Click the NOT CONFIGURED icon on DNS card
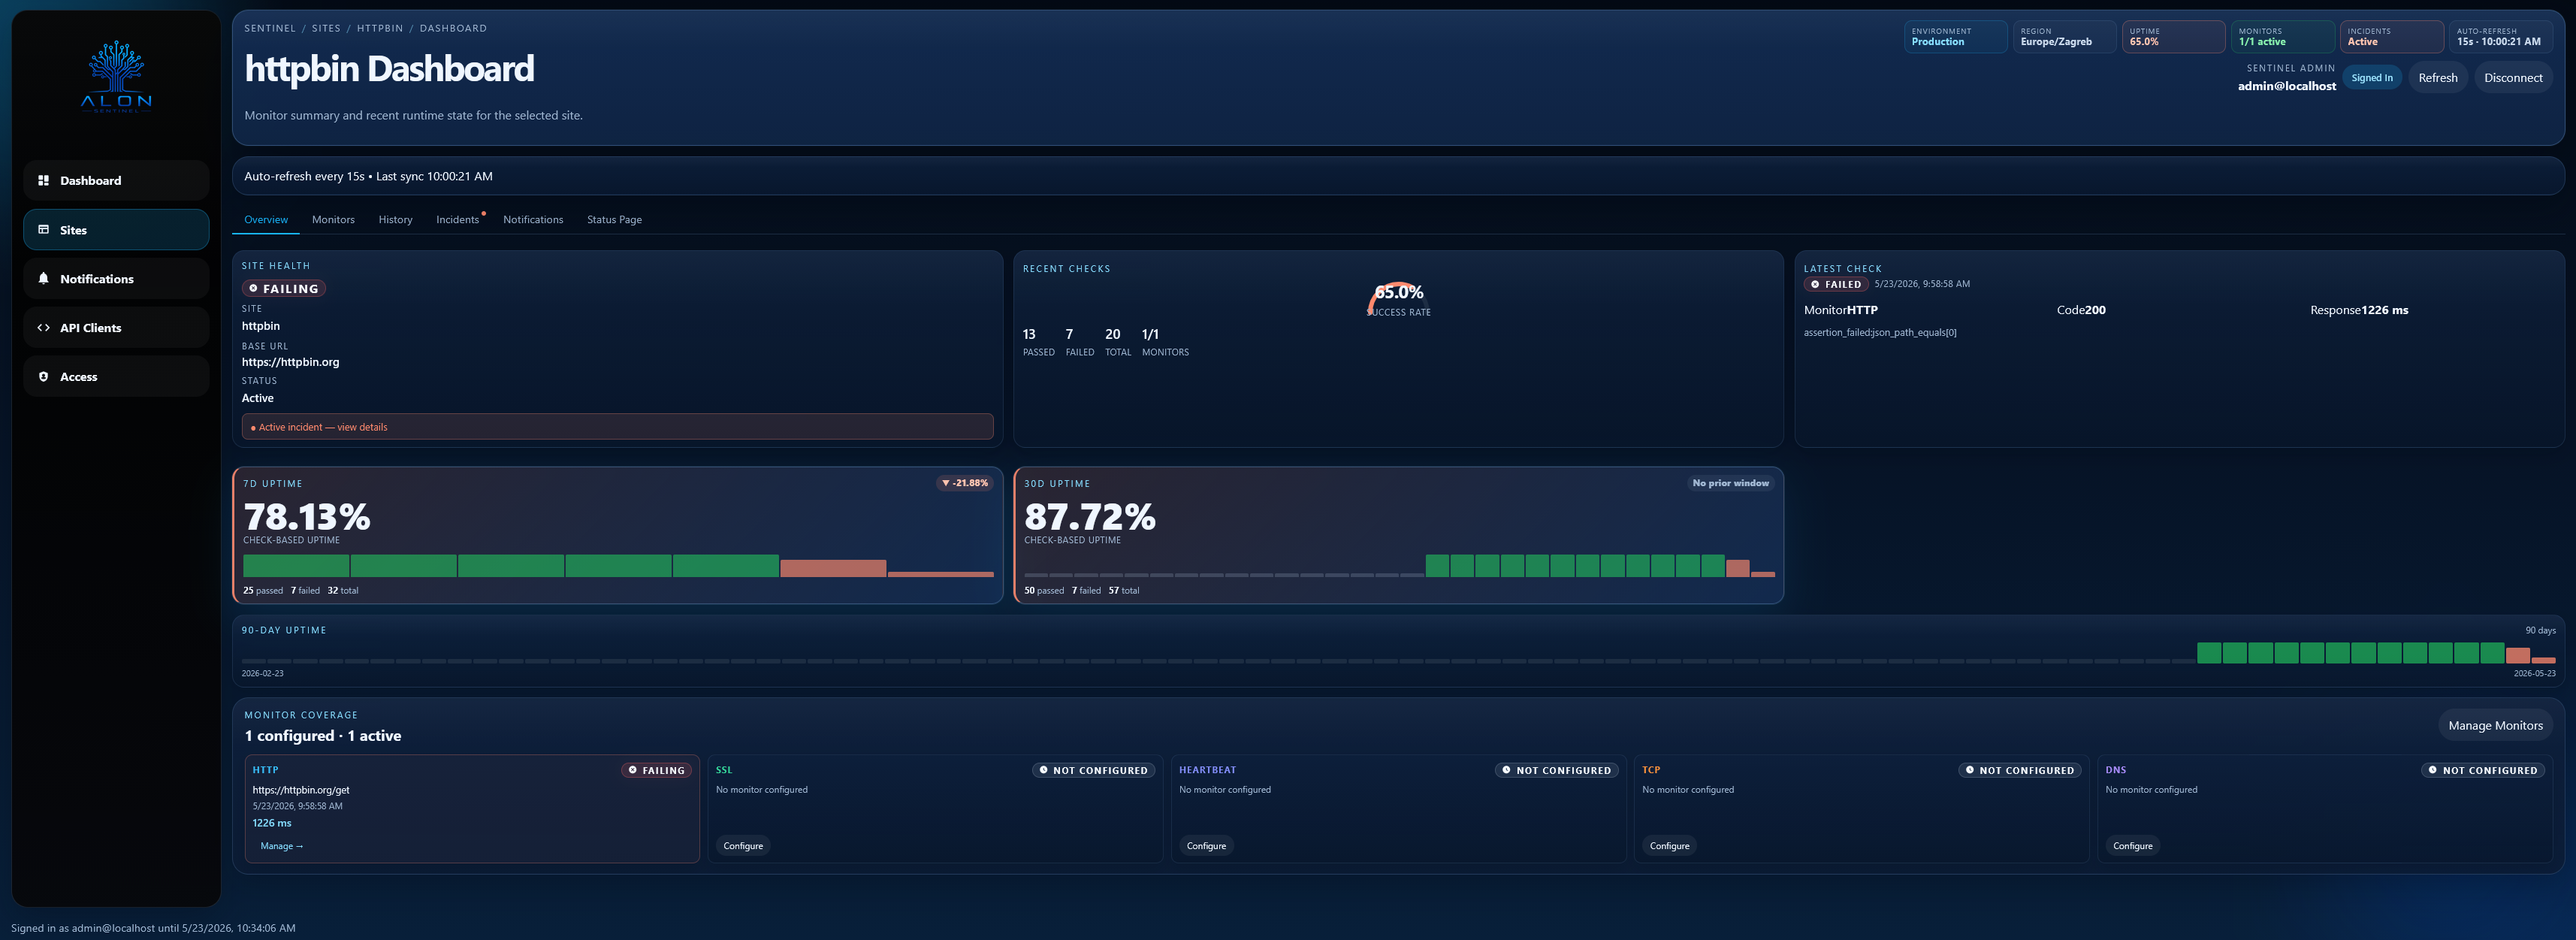 (2432, 770)
